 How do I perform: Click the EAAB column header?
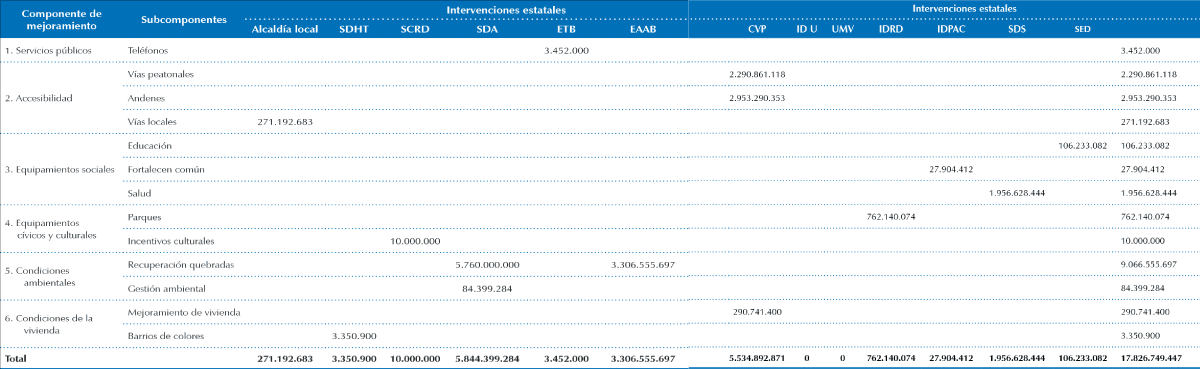pyautogui.click(x=644, y=29)
